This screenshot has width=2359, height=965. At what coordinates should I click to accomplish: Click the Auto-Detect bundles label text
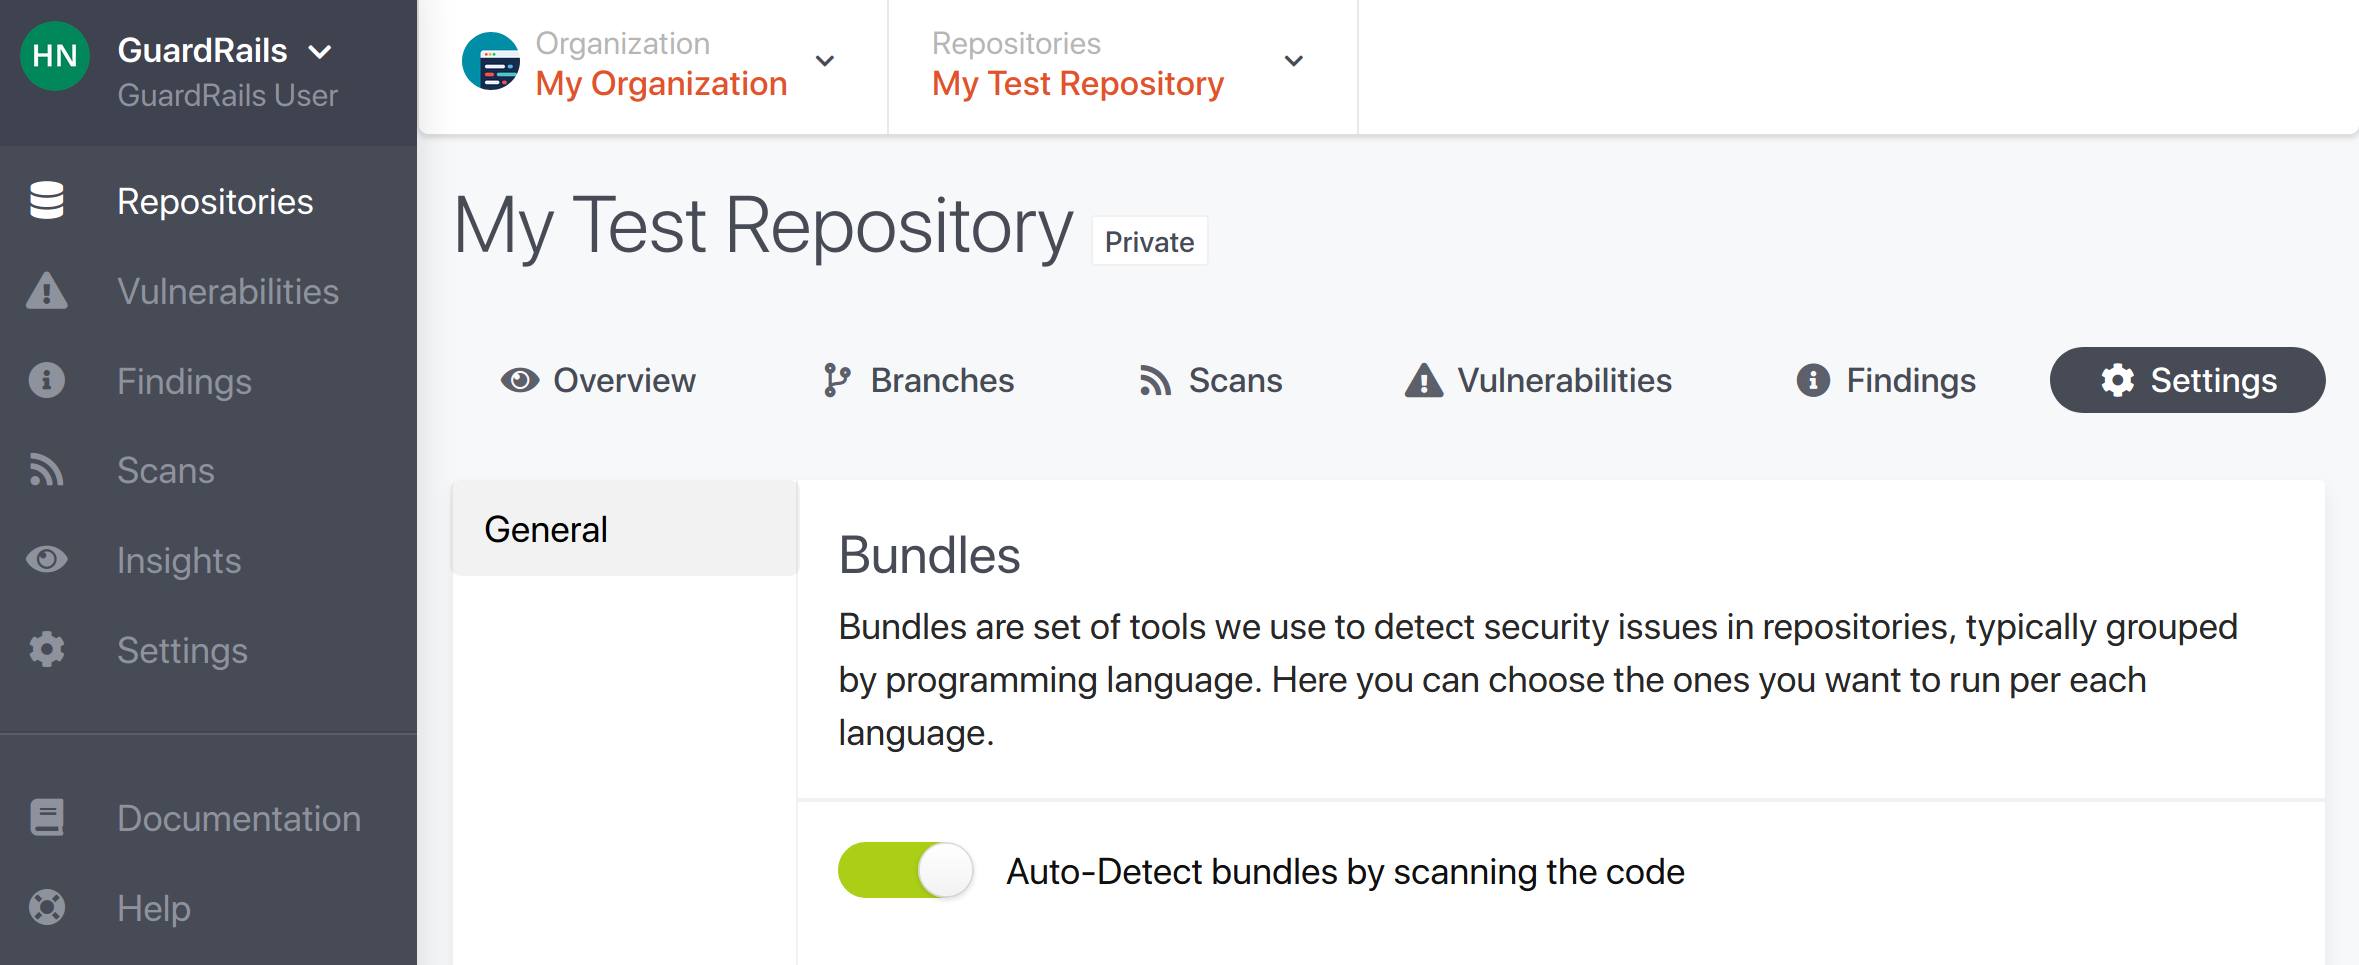coord(1345,872)
